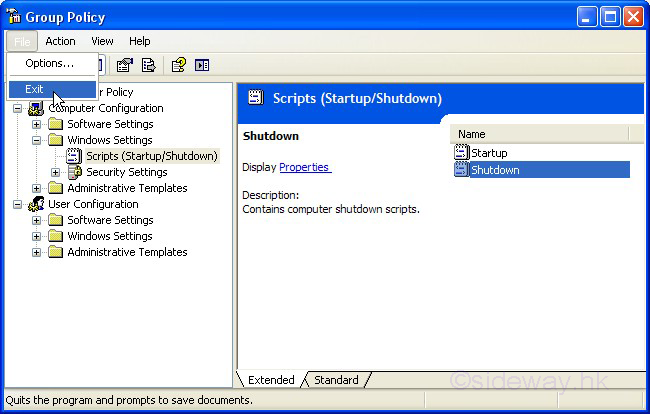
Task: Collapse the Windows Settings node under Computer Configuration
Action: 37,140
